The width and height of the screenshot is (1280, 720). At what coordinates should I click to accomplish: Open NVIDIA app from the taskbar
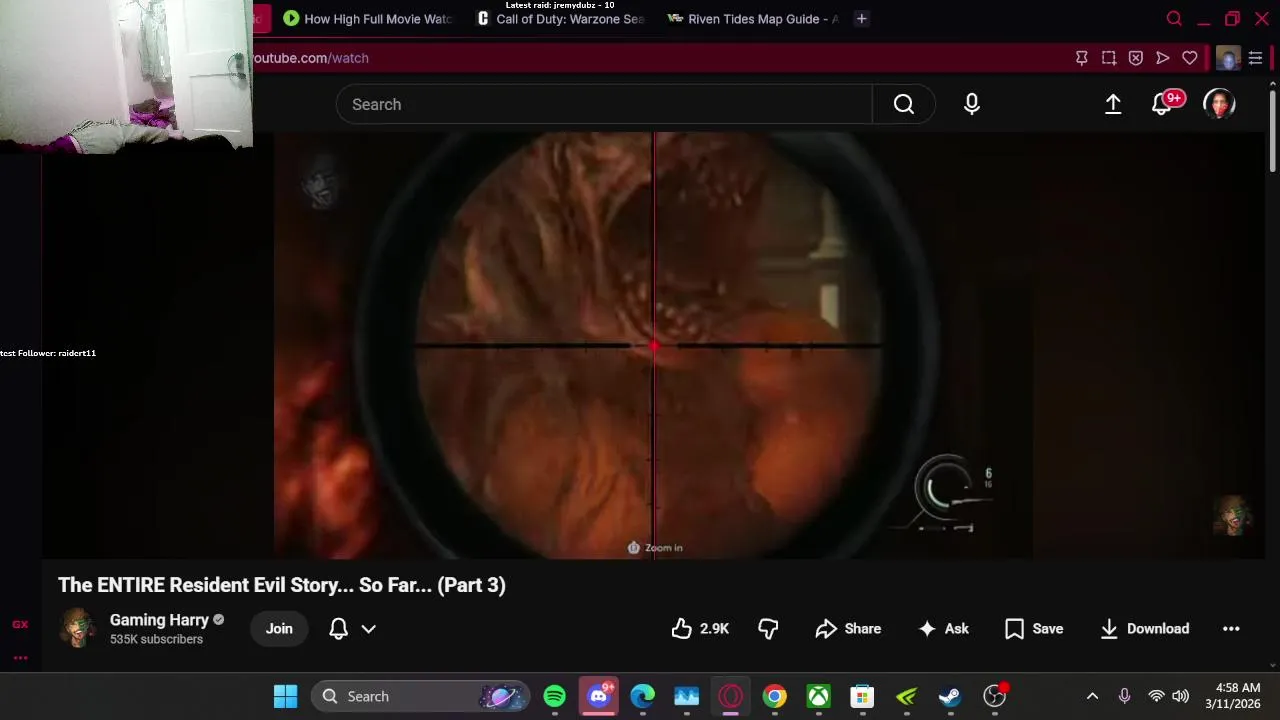(906, 696)
